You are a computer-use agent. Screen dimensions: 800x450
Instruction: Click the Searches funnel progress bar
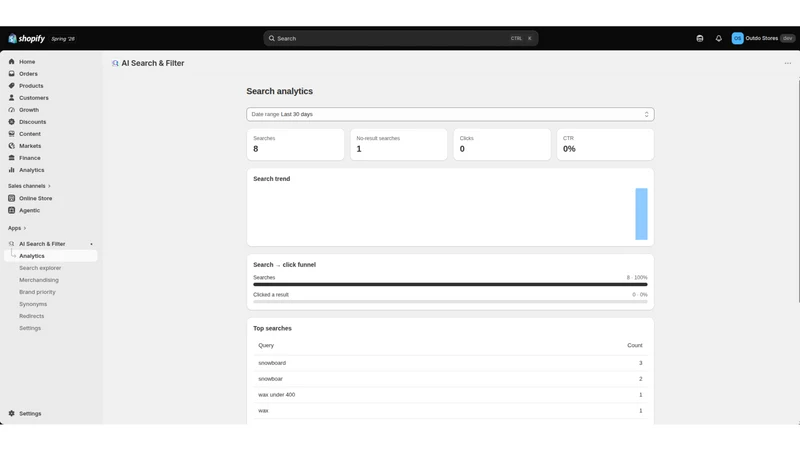point(450,284)
